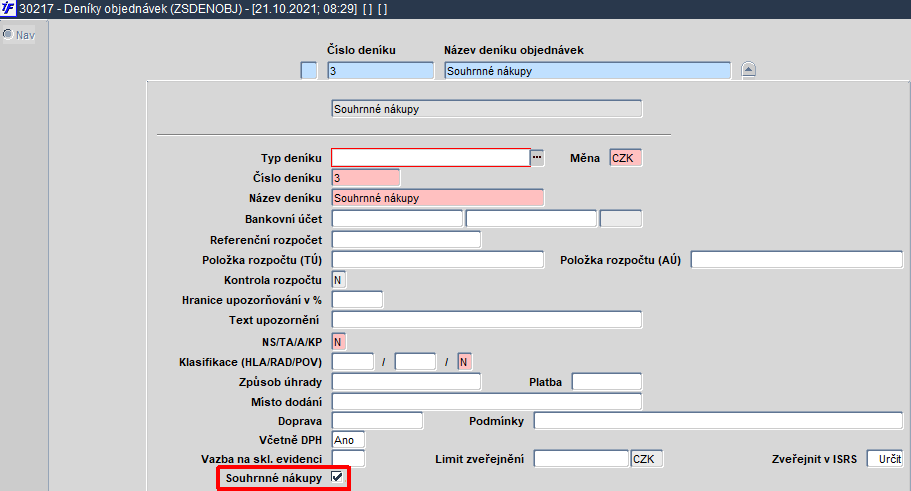Screen dimensions: 911x491
Task: Click the top Číslo deníku cell with 3
Action: [381, 70]
